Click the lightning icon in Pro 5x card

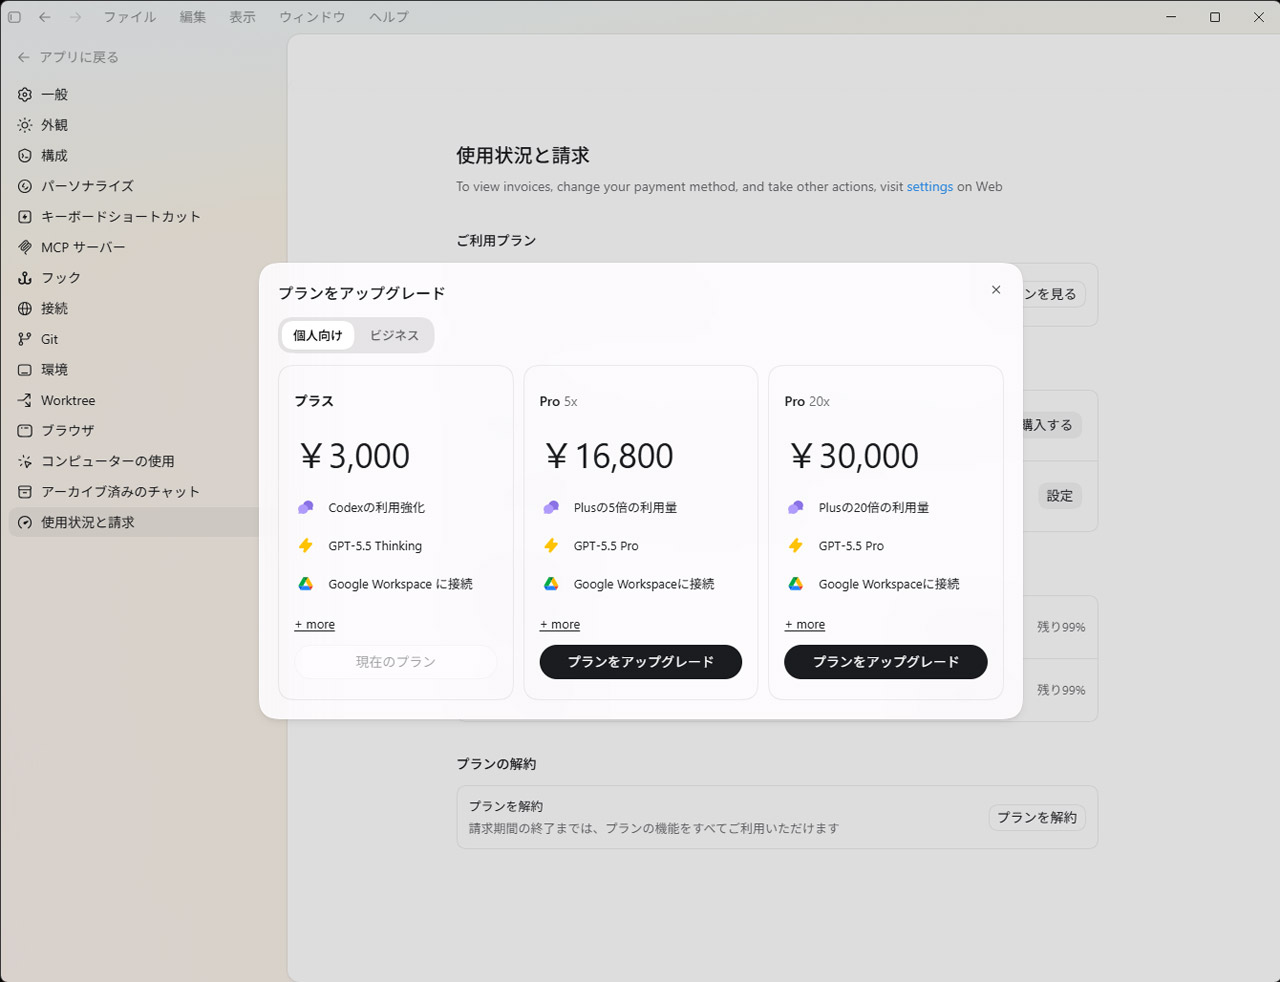point(551,546)
